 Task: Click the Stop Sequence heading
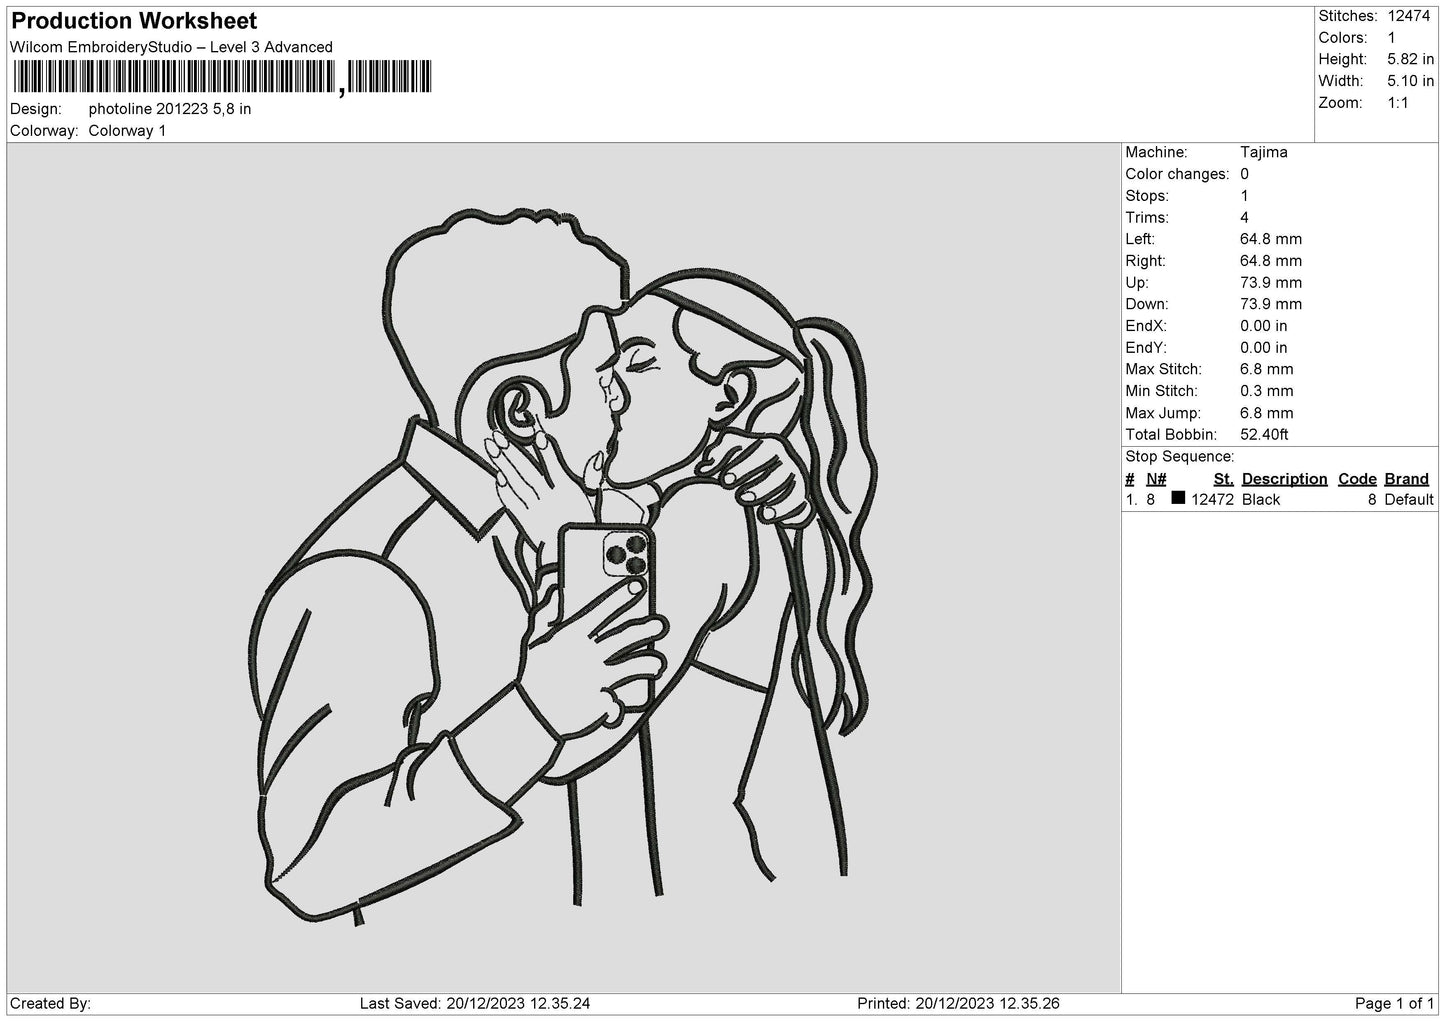coord(1179,457)
